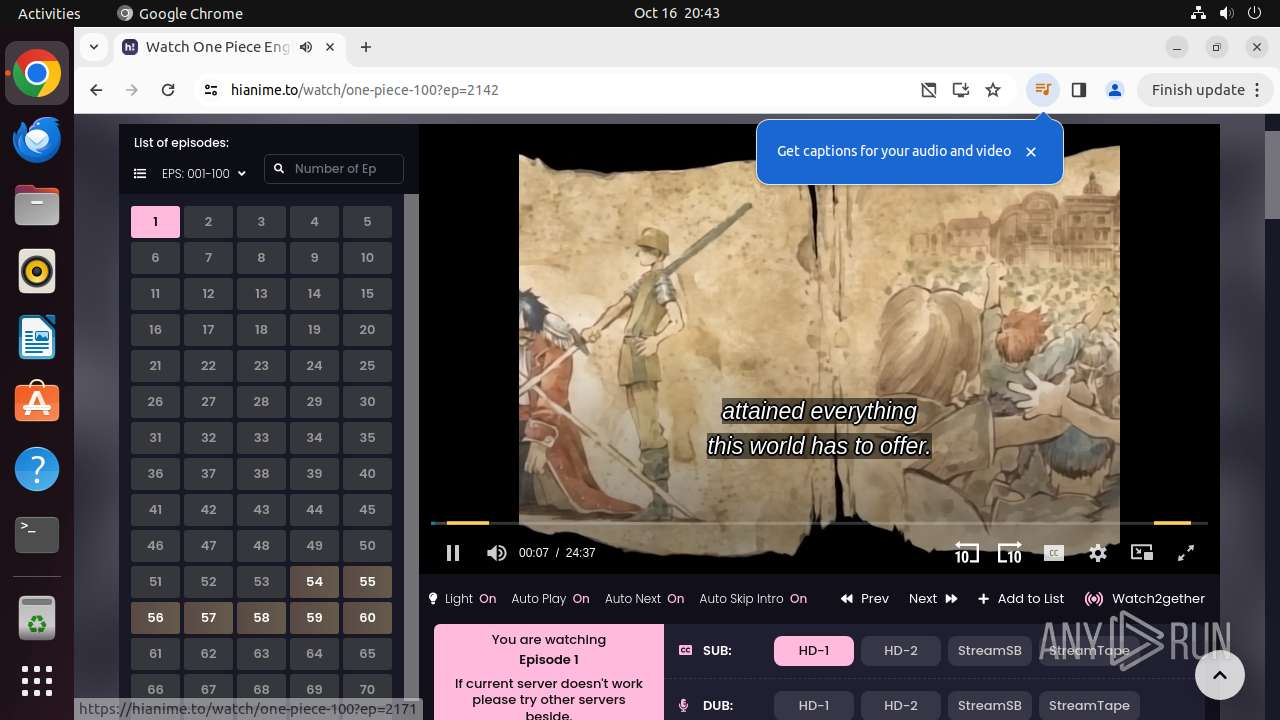Show applications grid

coord(37,681)
